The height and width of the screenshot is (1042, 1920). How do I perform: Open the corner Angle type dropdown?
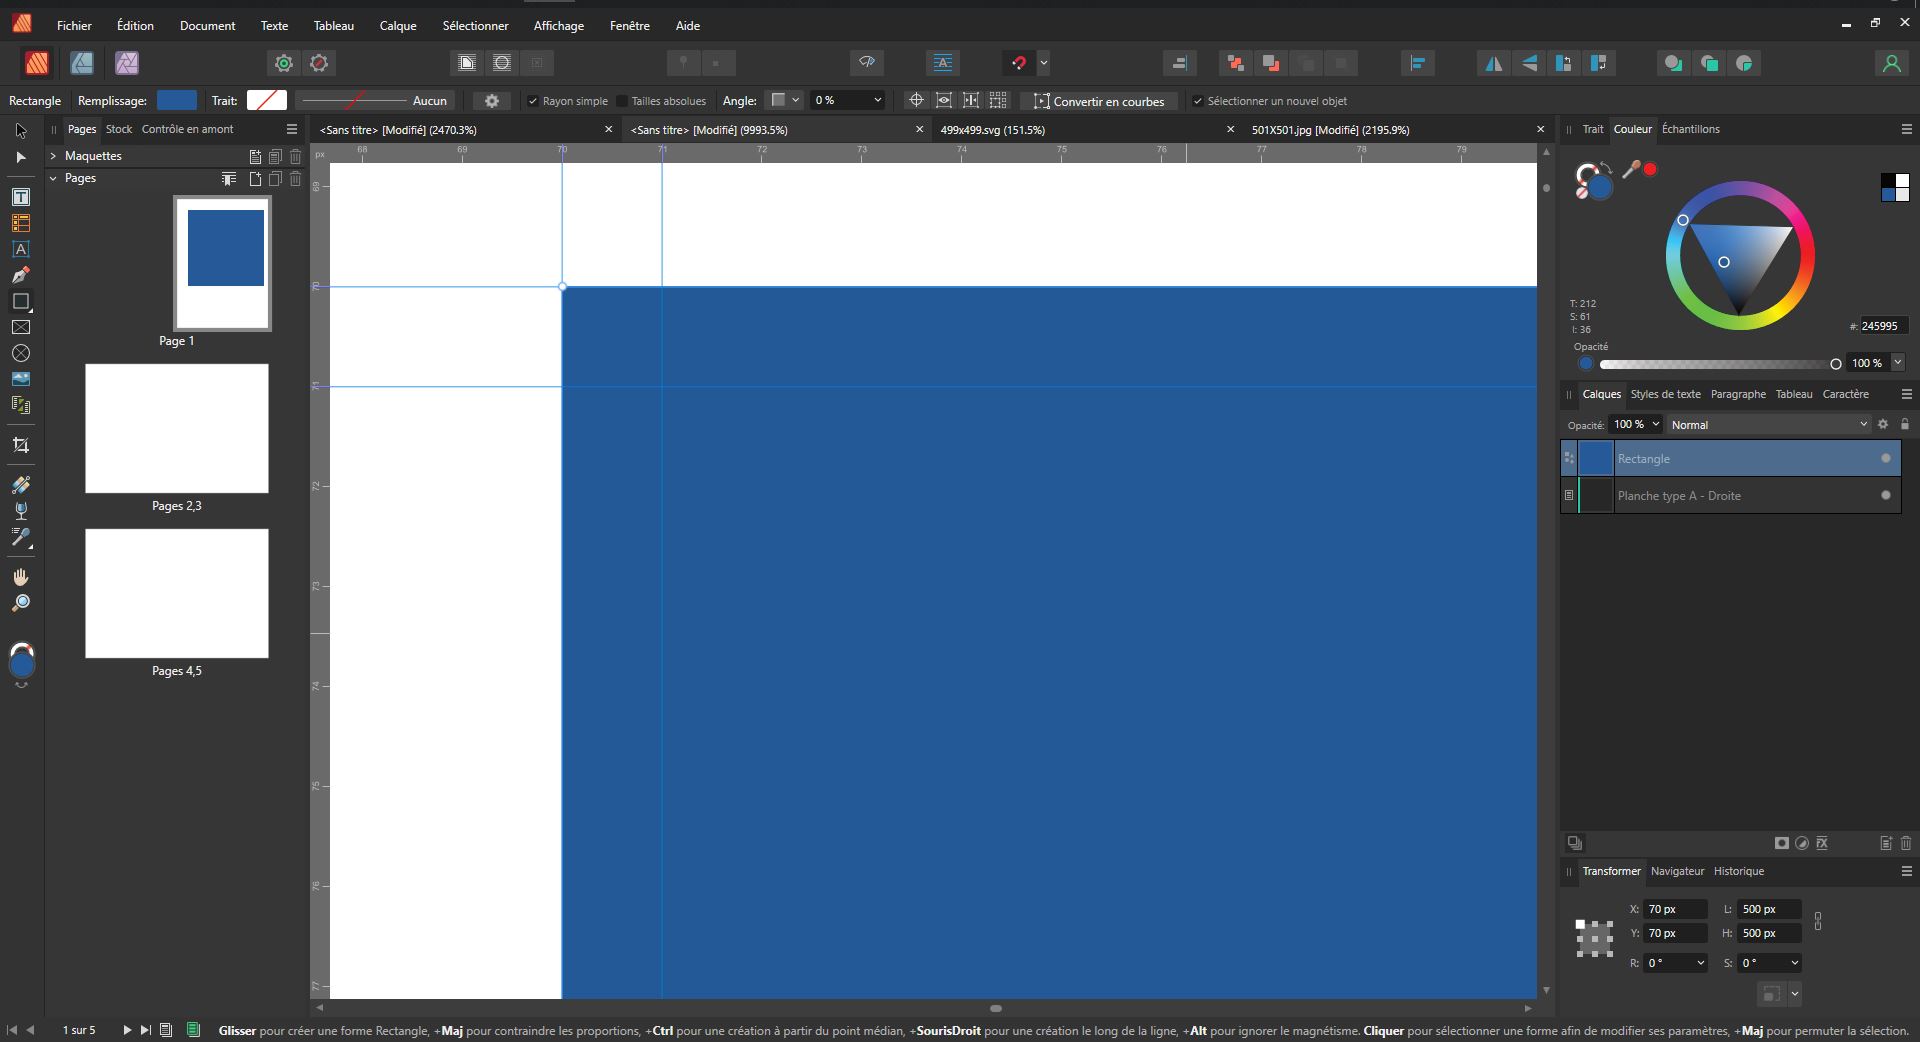pyautogui.click(x=783, y=100)
